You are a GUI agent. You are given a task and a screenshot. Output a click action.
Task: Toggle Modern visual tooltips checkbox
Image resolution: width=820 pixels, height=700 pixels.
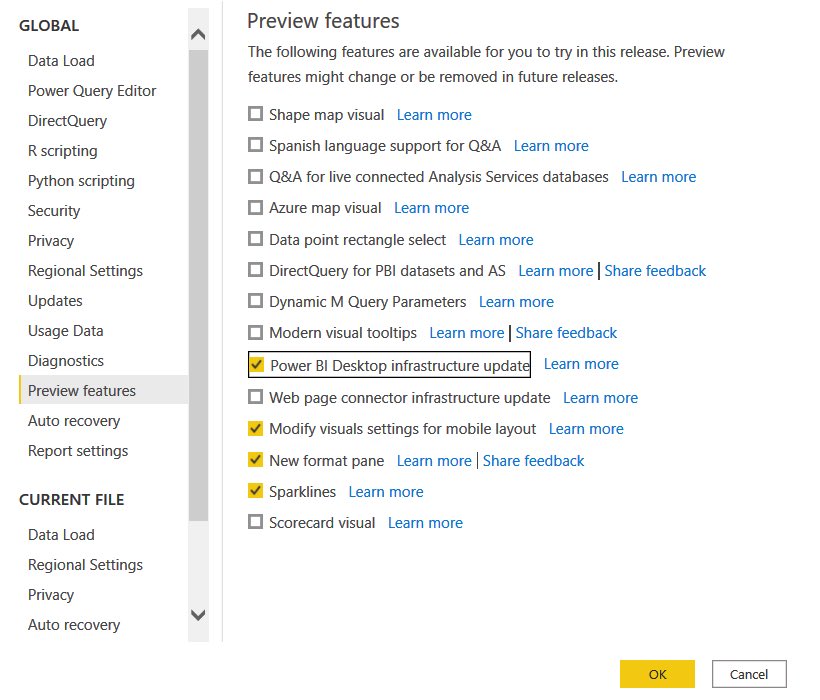click(x=255, y=332)
